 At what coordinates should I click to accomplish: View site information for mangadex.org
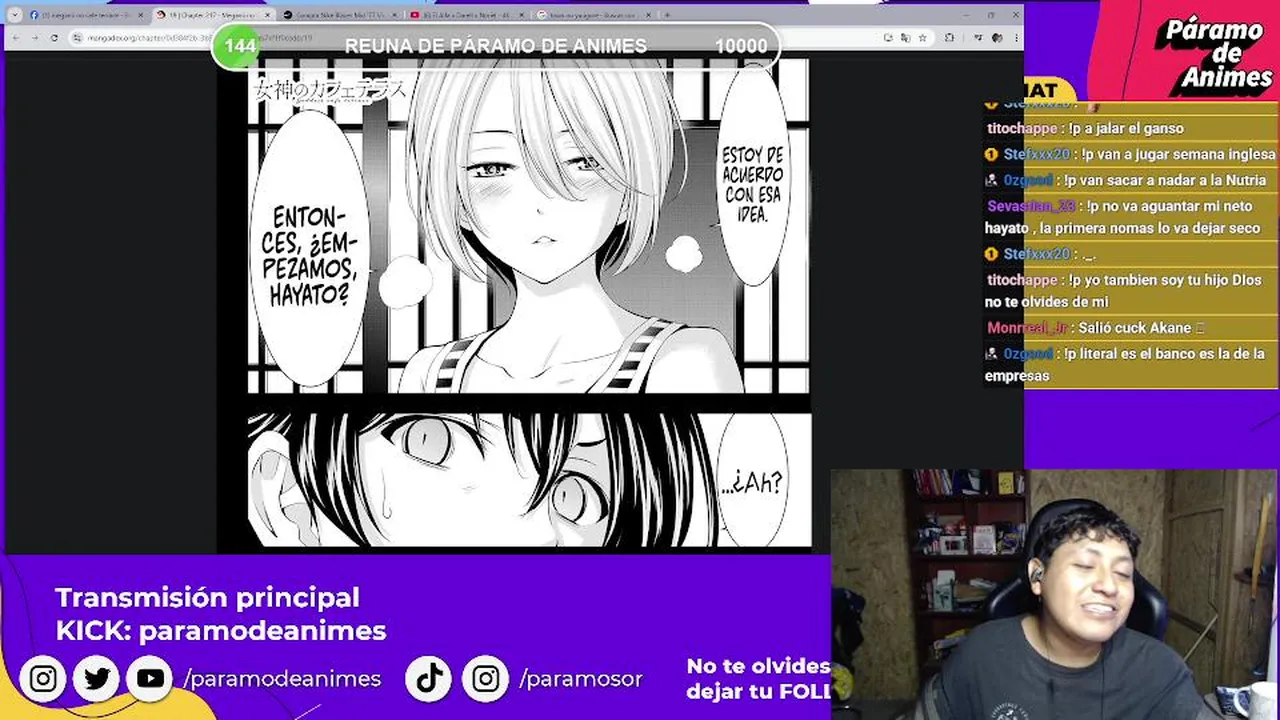(x=78, y=38)
